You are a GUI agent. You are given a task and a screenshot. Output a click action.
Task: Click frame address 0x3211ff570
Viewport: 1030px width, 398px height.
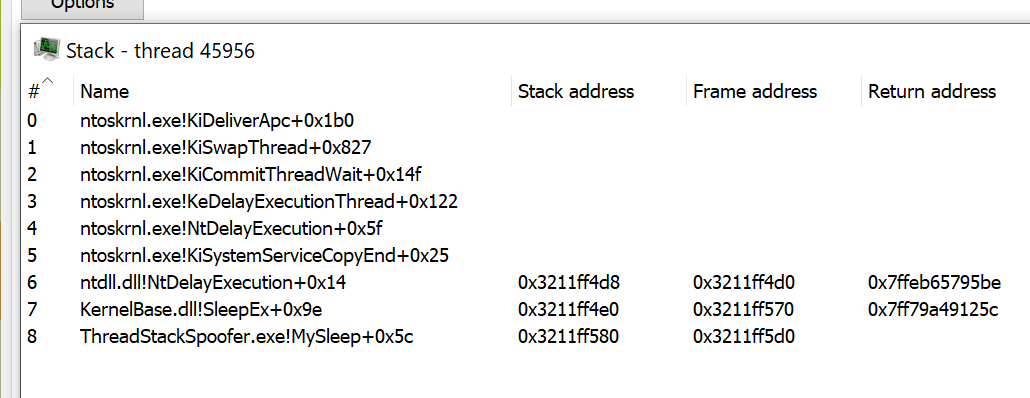(744, 309)
